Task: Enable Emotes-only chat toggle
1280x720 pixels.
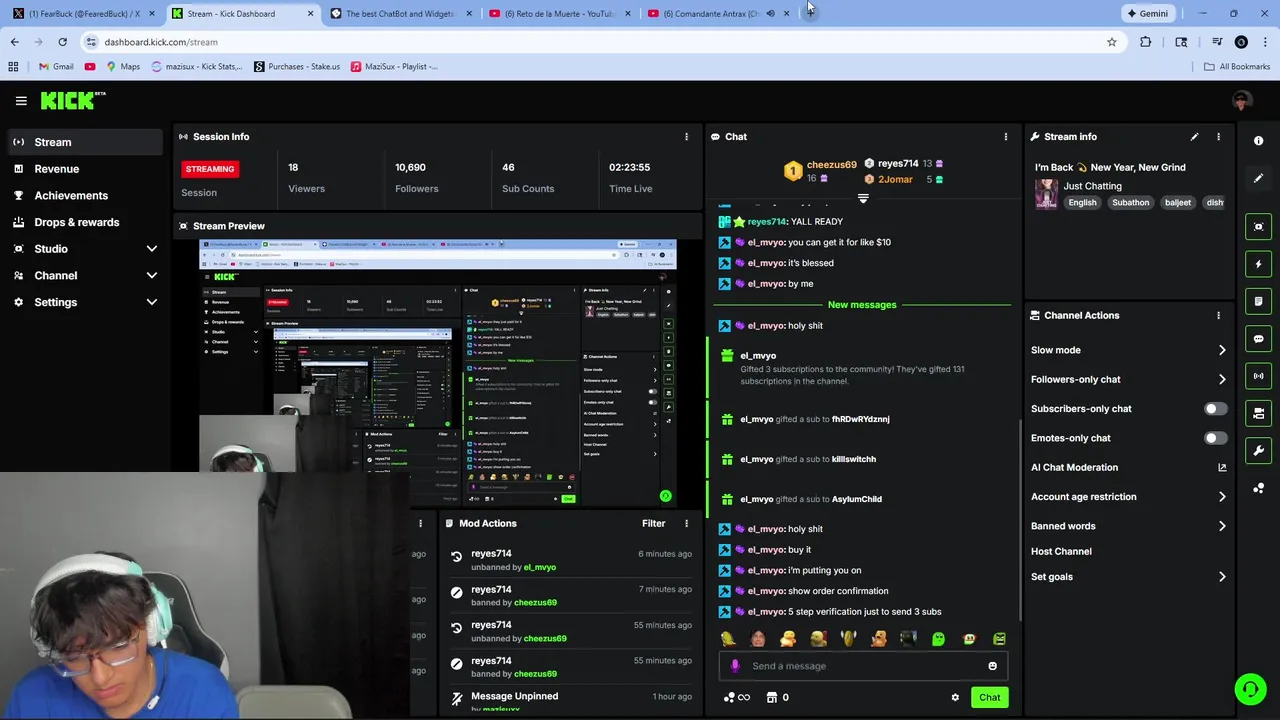Action: point(1214,438)
